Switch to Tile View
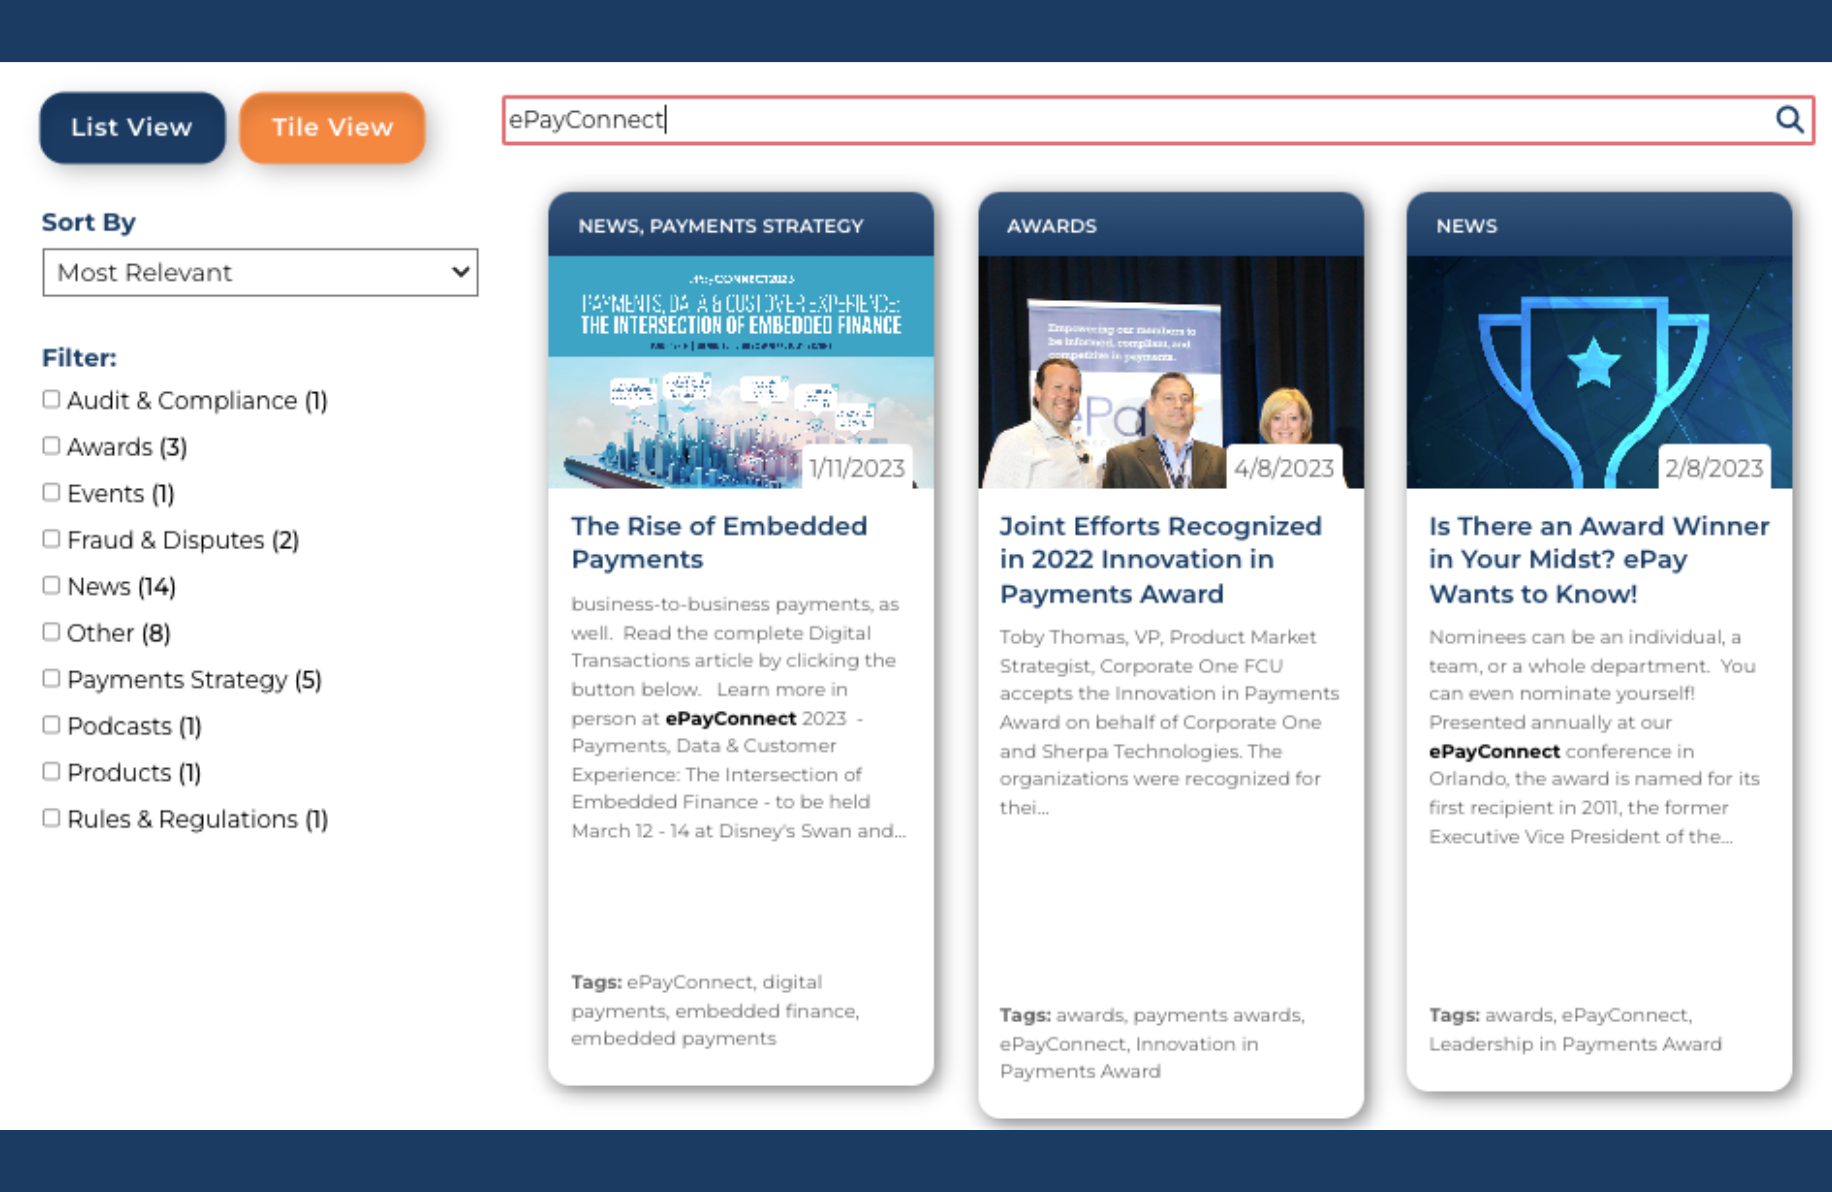This screenshot has height=1192, width=1832. pyautogui.click(x=331, y=127)
